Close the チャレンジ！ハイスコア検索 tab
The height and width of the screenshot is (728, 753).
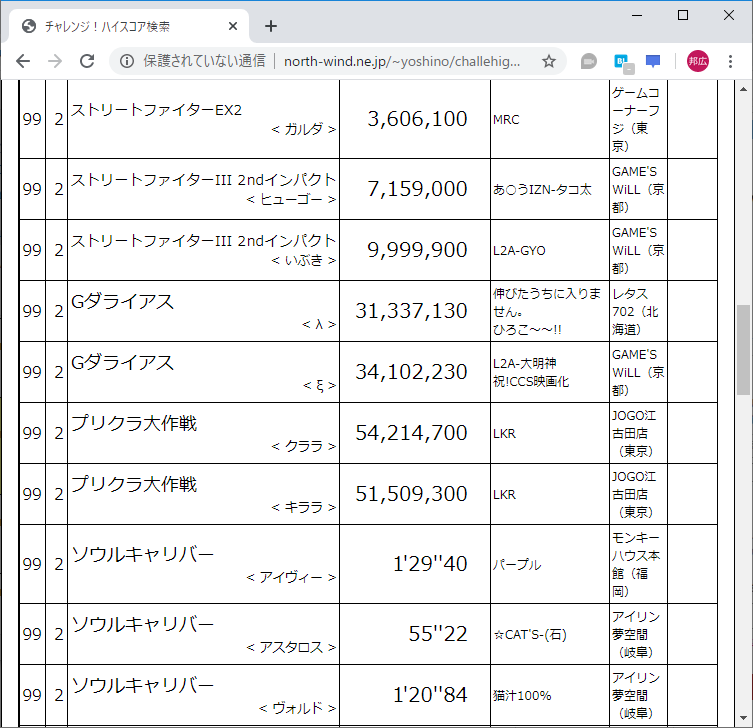click(x=233, y=26)
